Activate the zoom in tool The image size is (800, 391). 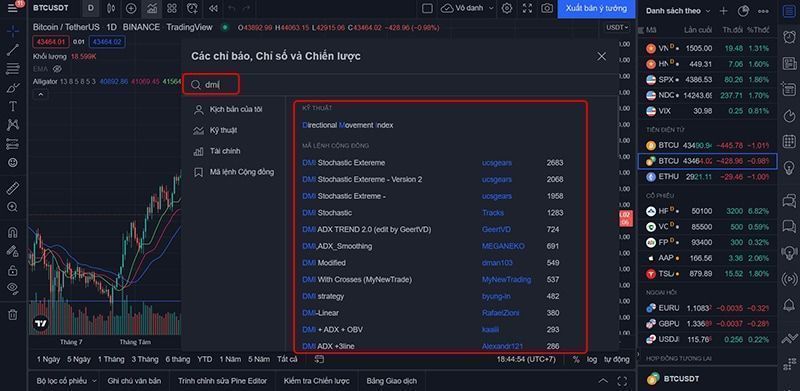13,207
